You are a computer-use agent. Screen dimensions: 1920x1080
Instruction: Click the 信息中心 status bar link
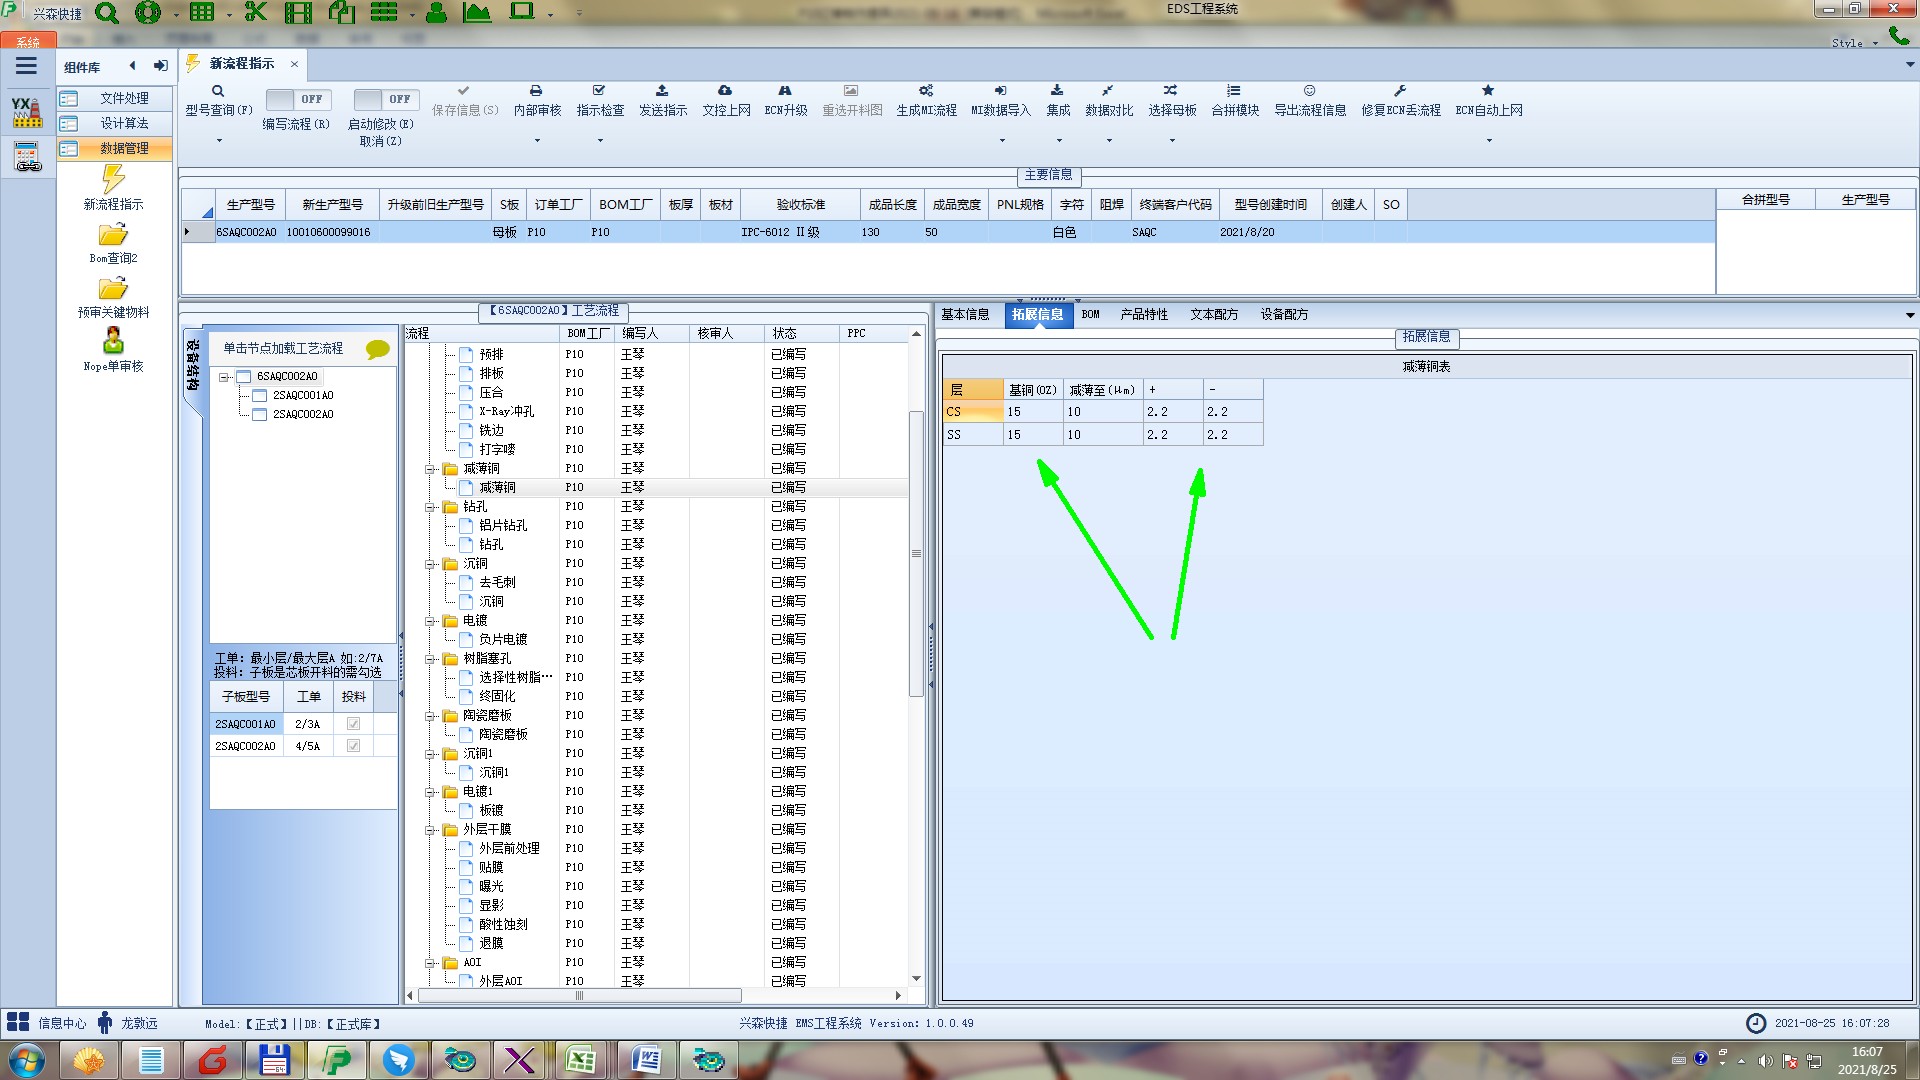coord(61,1023)
